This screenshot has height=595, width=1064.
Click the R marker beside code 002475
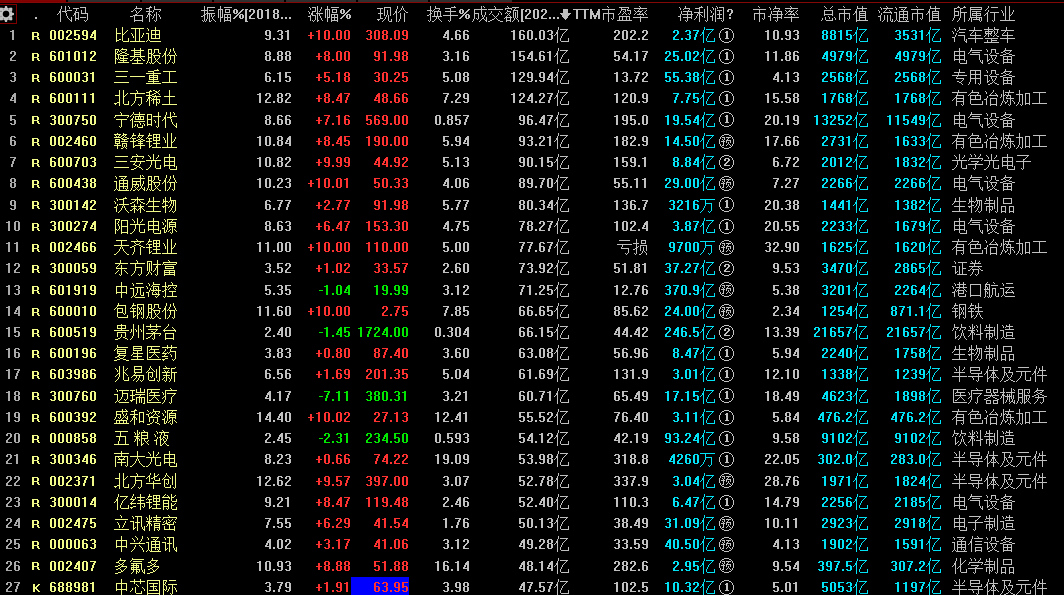click(x=35, y=524)
